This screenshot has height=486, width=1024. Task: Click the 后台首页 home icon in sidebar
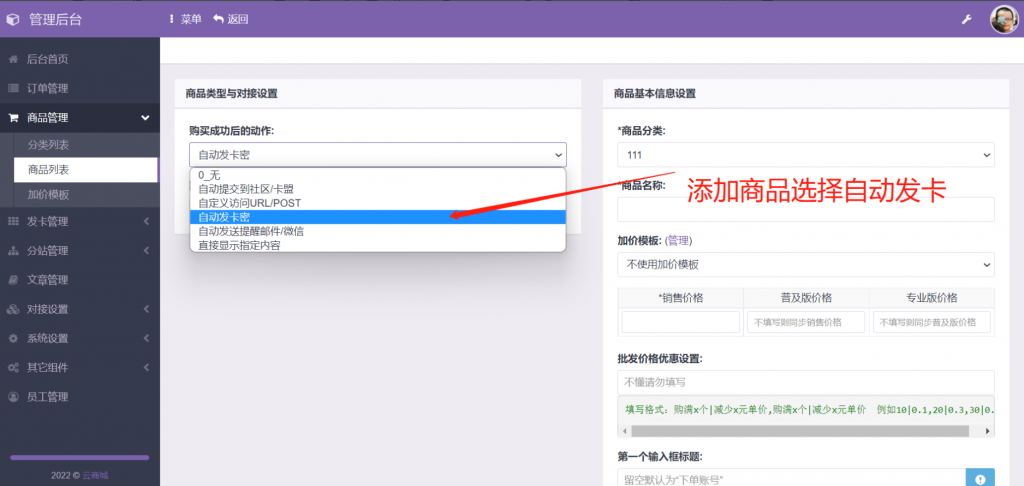pos(13,59)
